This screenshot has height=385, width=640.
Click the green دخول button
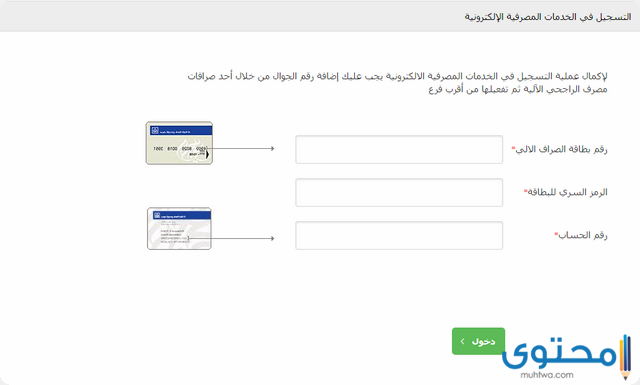pos(478,341)
